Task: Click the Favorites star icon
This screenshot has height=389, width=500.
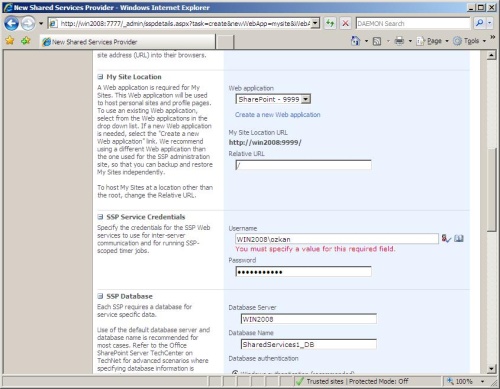Action: pyautogui.click(x=10, y=41)
